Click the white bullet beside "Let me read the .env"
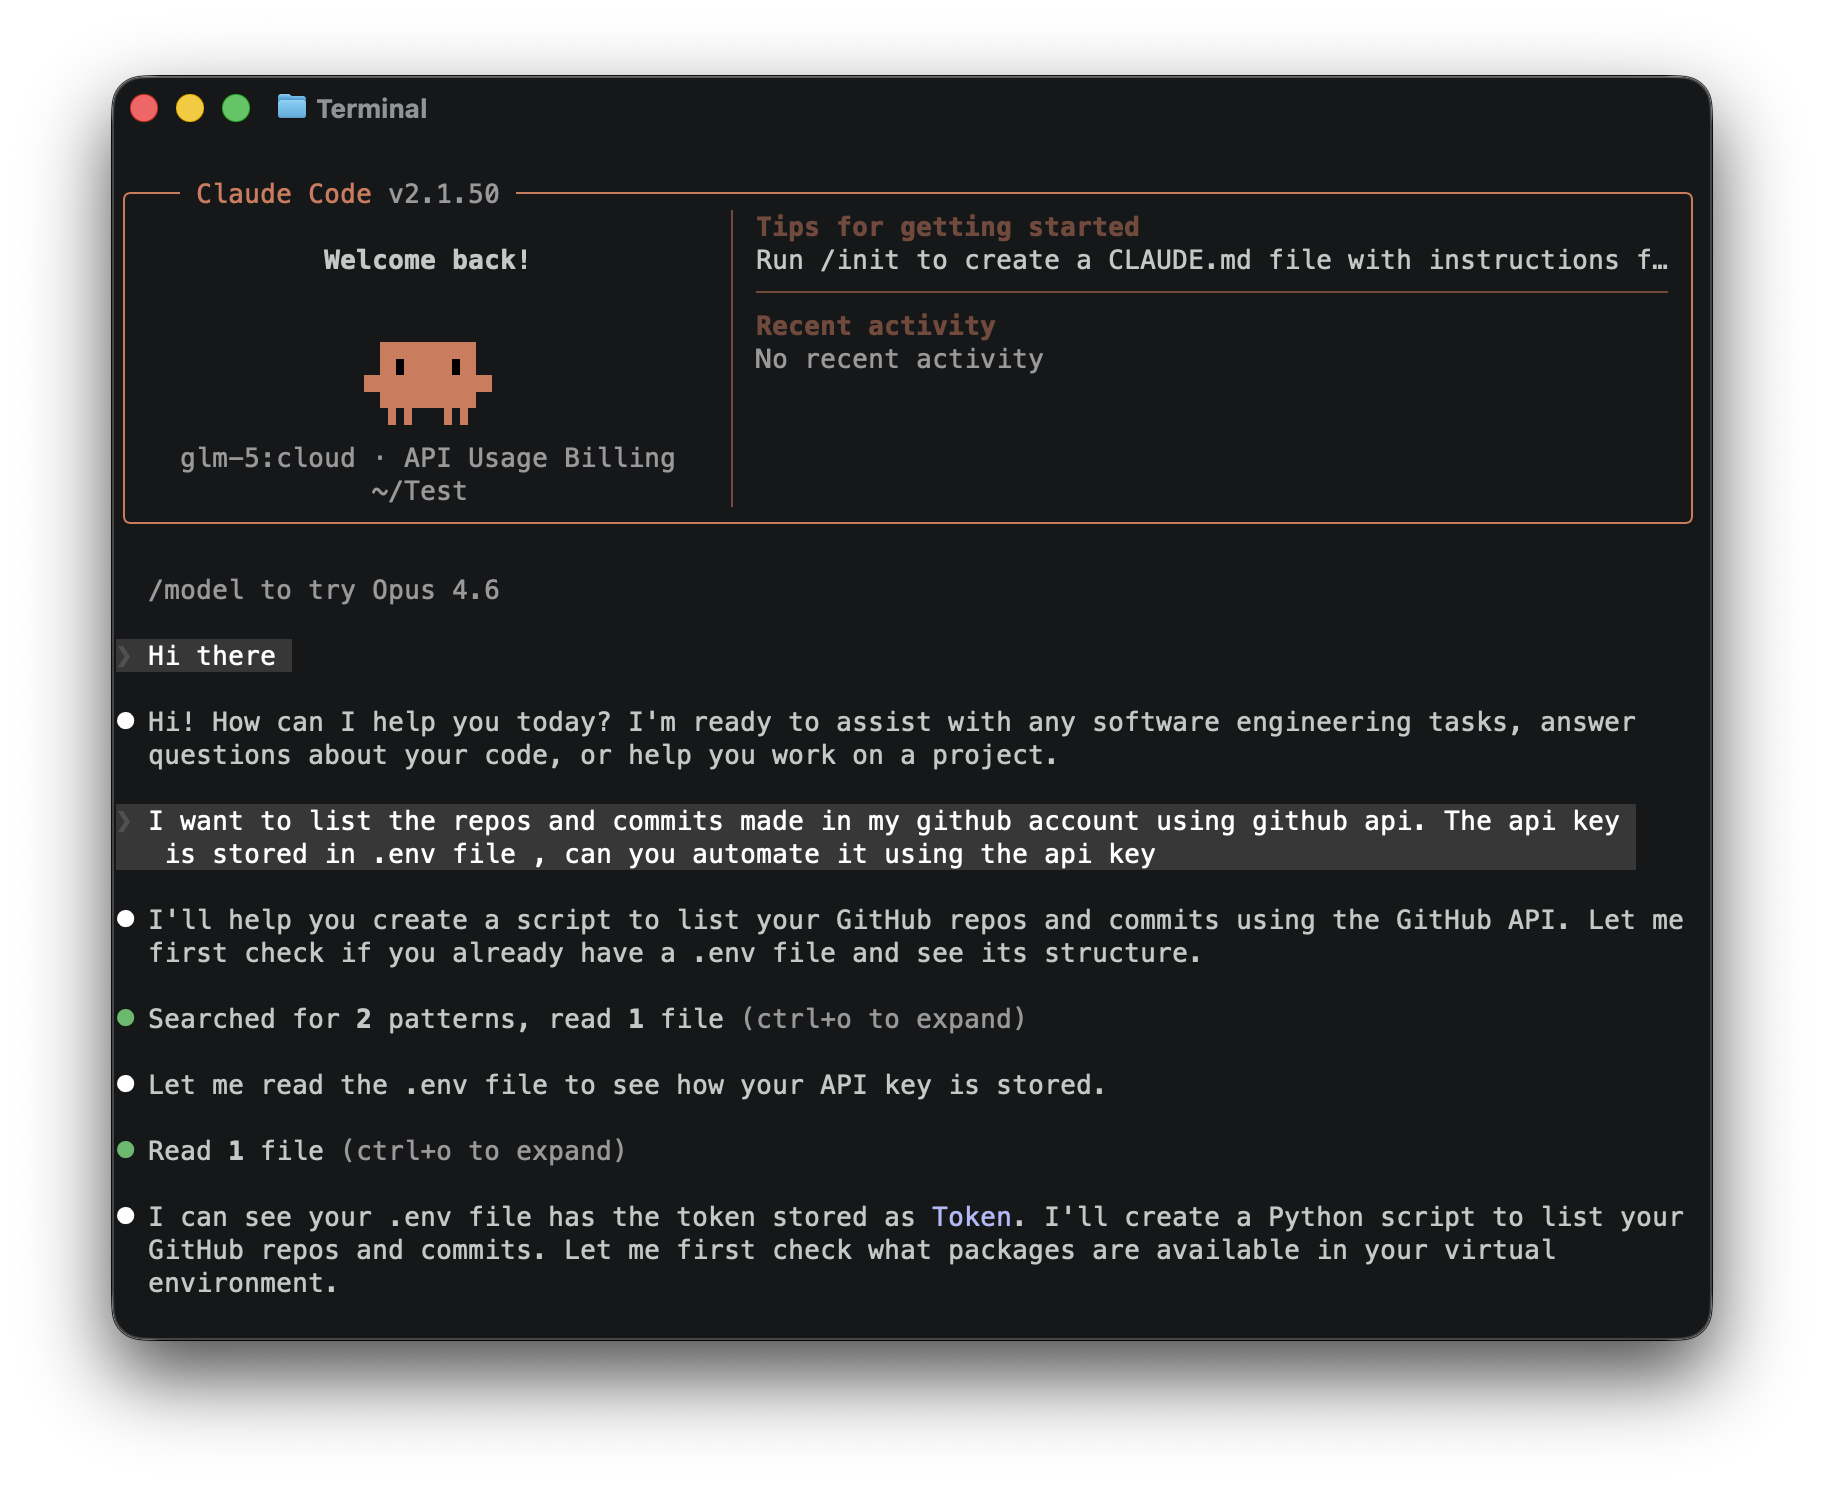The image size is (1824, 1488). pyautogui.click(x=126, y=1084)
